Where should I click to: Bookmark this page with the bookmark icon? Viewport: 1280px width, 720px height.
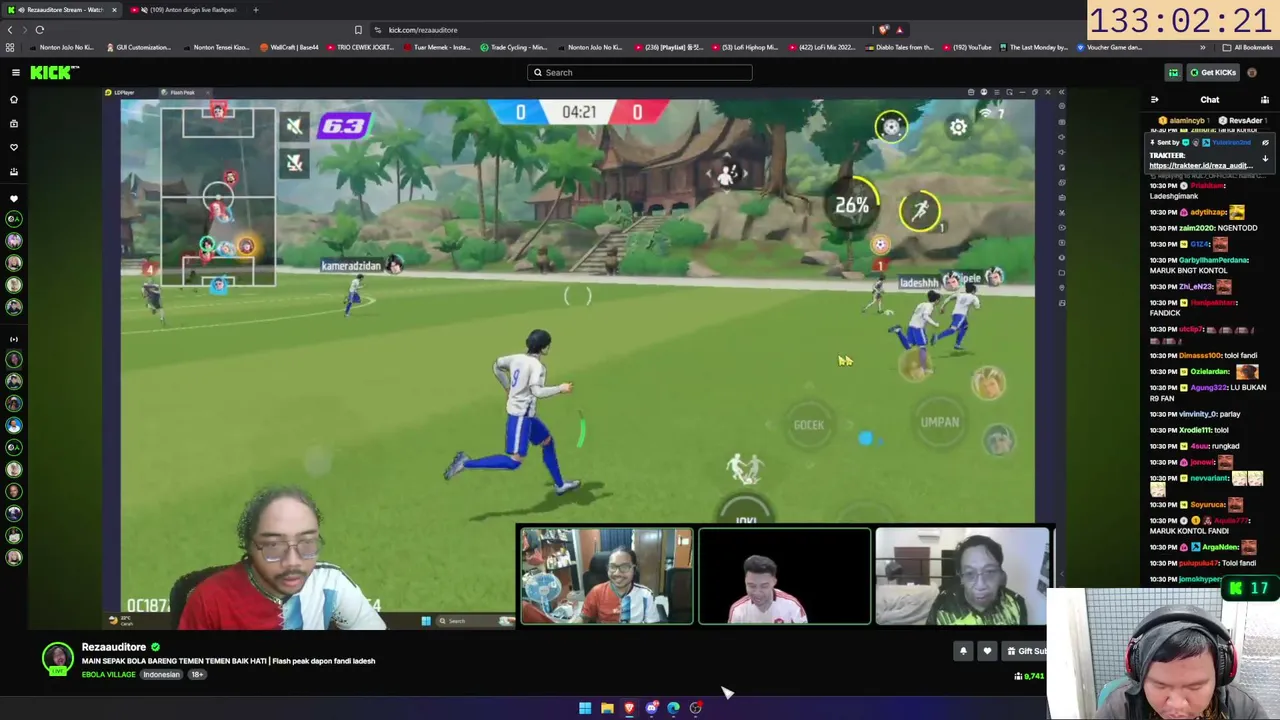pyautogui.click(x=358, y=30)
